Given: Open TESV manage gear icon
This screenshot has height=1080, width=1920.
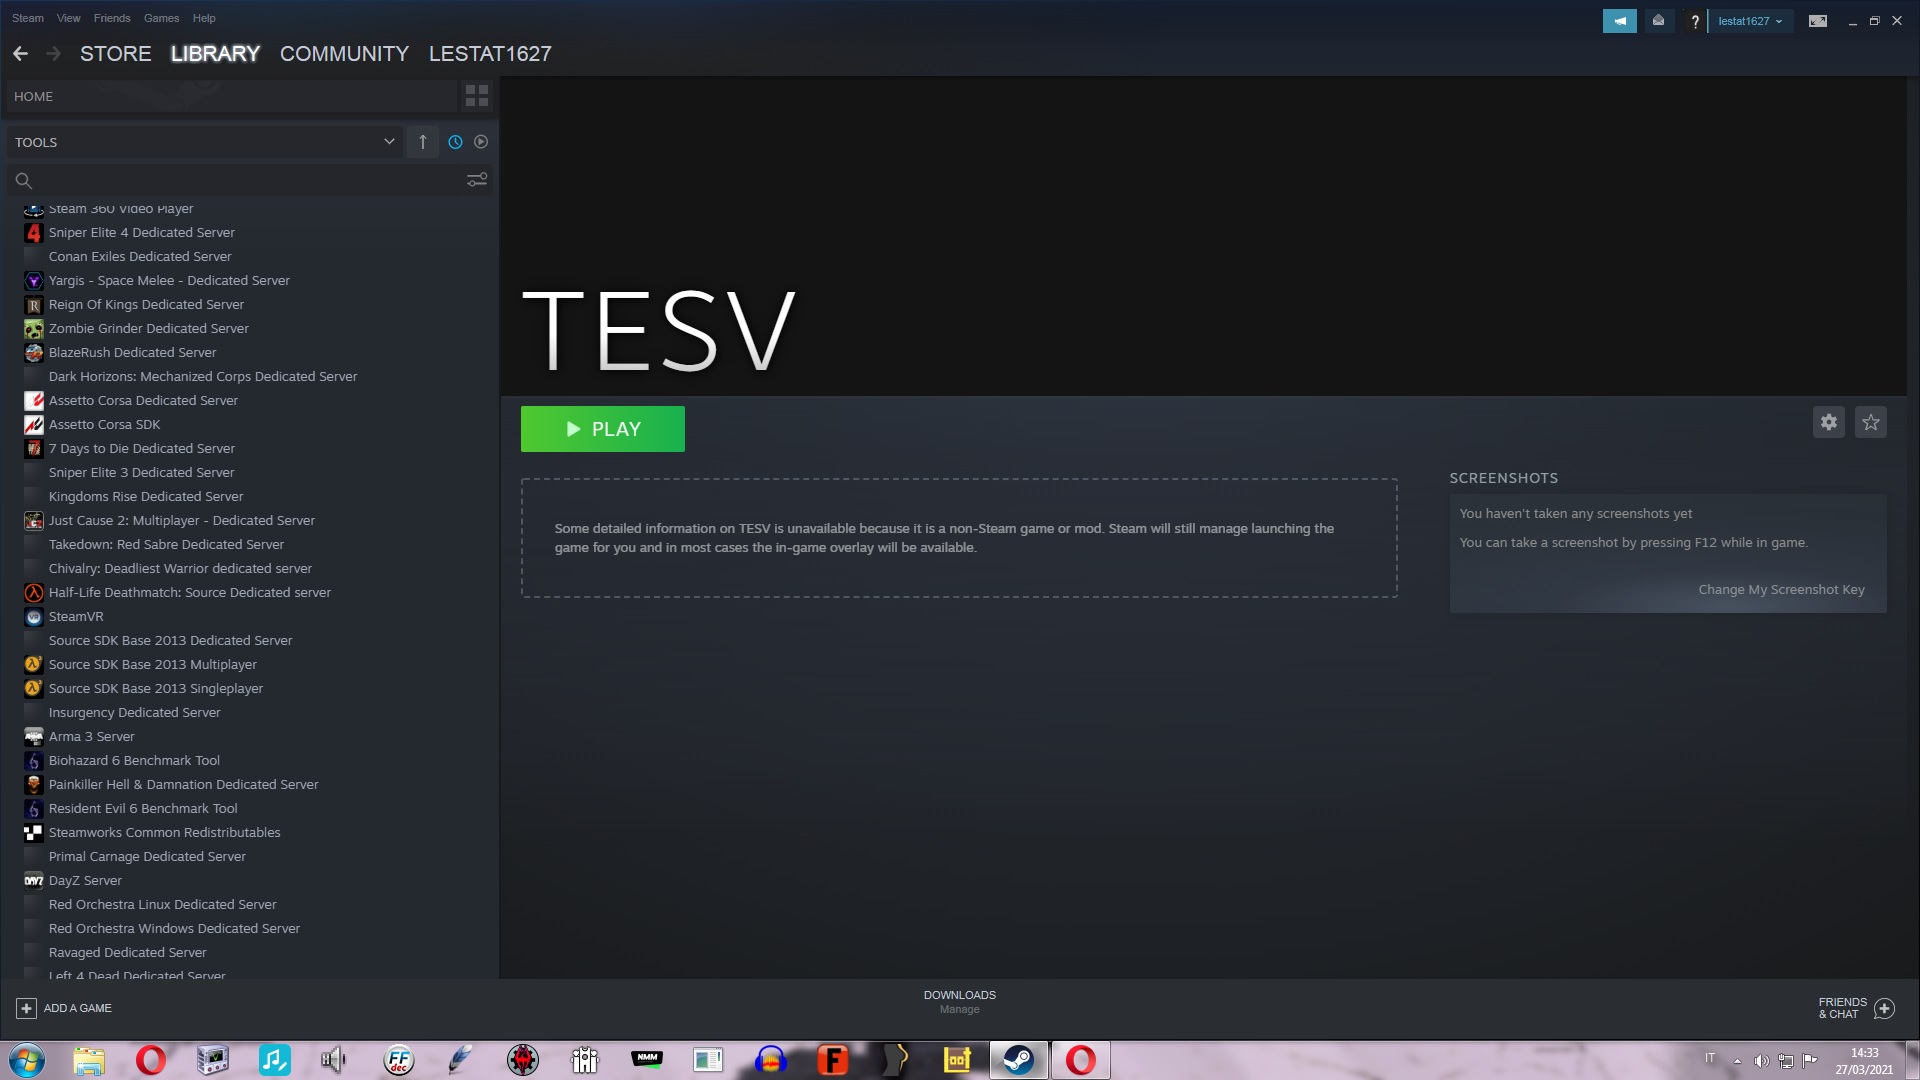Looking at the screenshot, I should pos(1829,422).
